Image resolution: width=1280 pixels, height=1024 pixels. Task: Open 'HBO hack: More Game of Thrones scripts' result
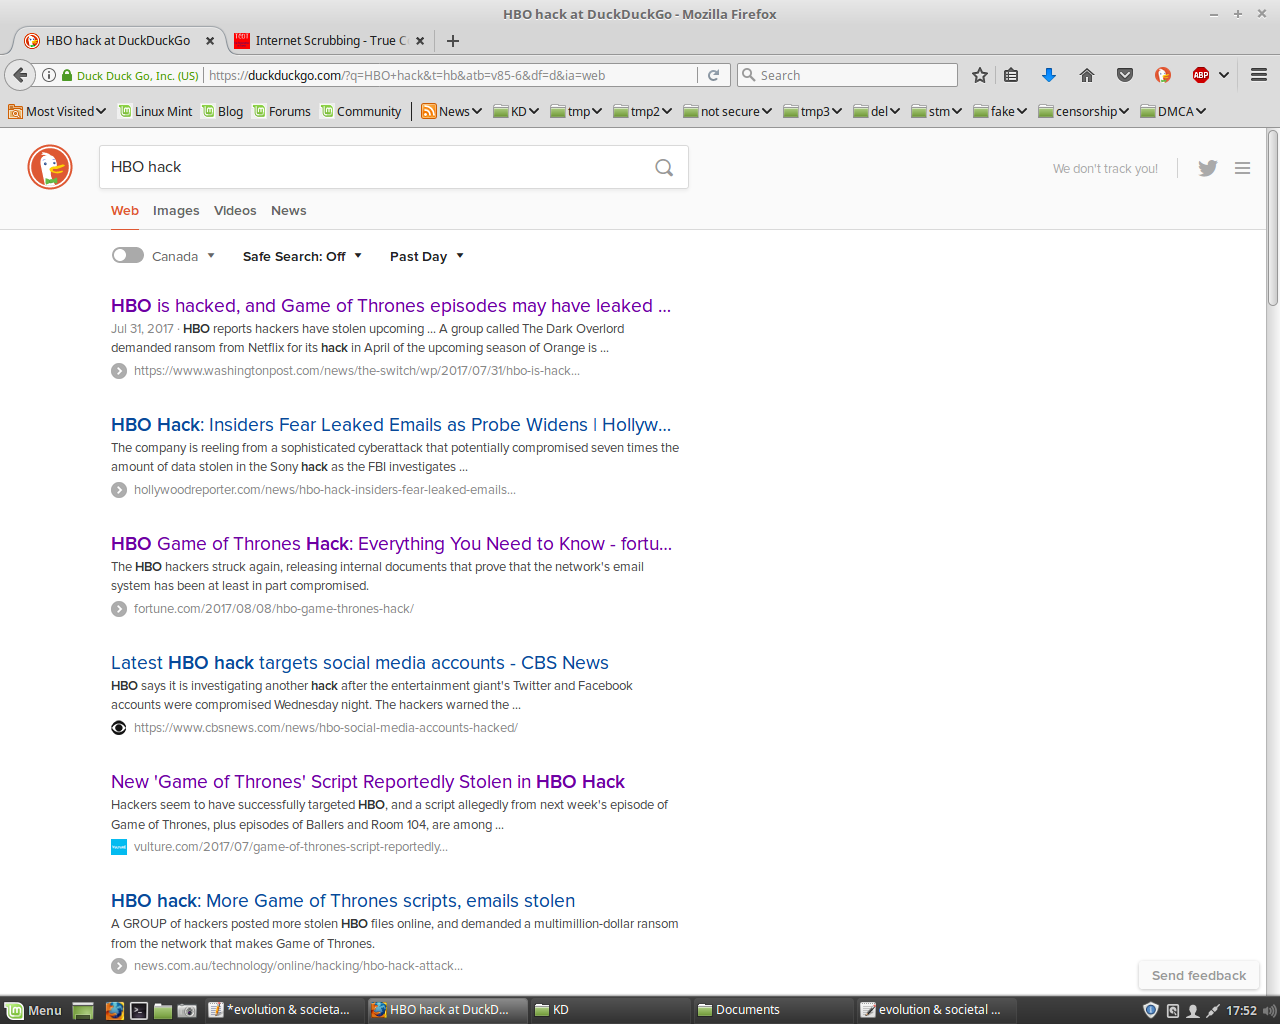343,901
